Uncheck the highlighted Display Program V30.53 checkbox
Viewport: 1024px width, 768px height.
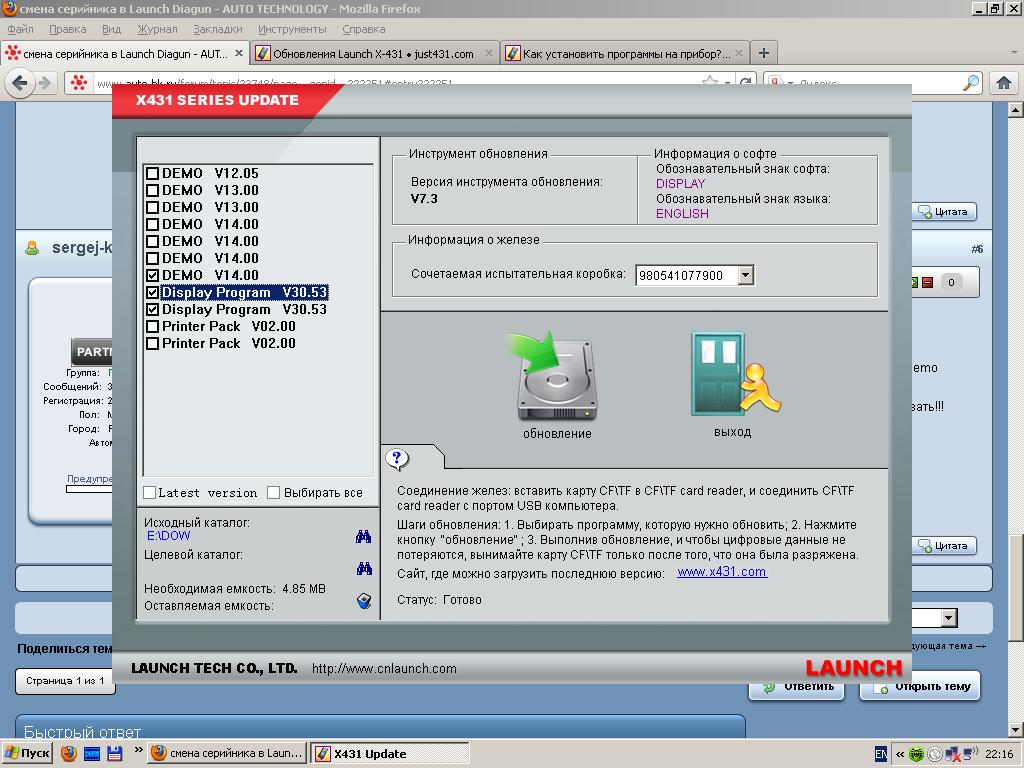152,292
